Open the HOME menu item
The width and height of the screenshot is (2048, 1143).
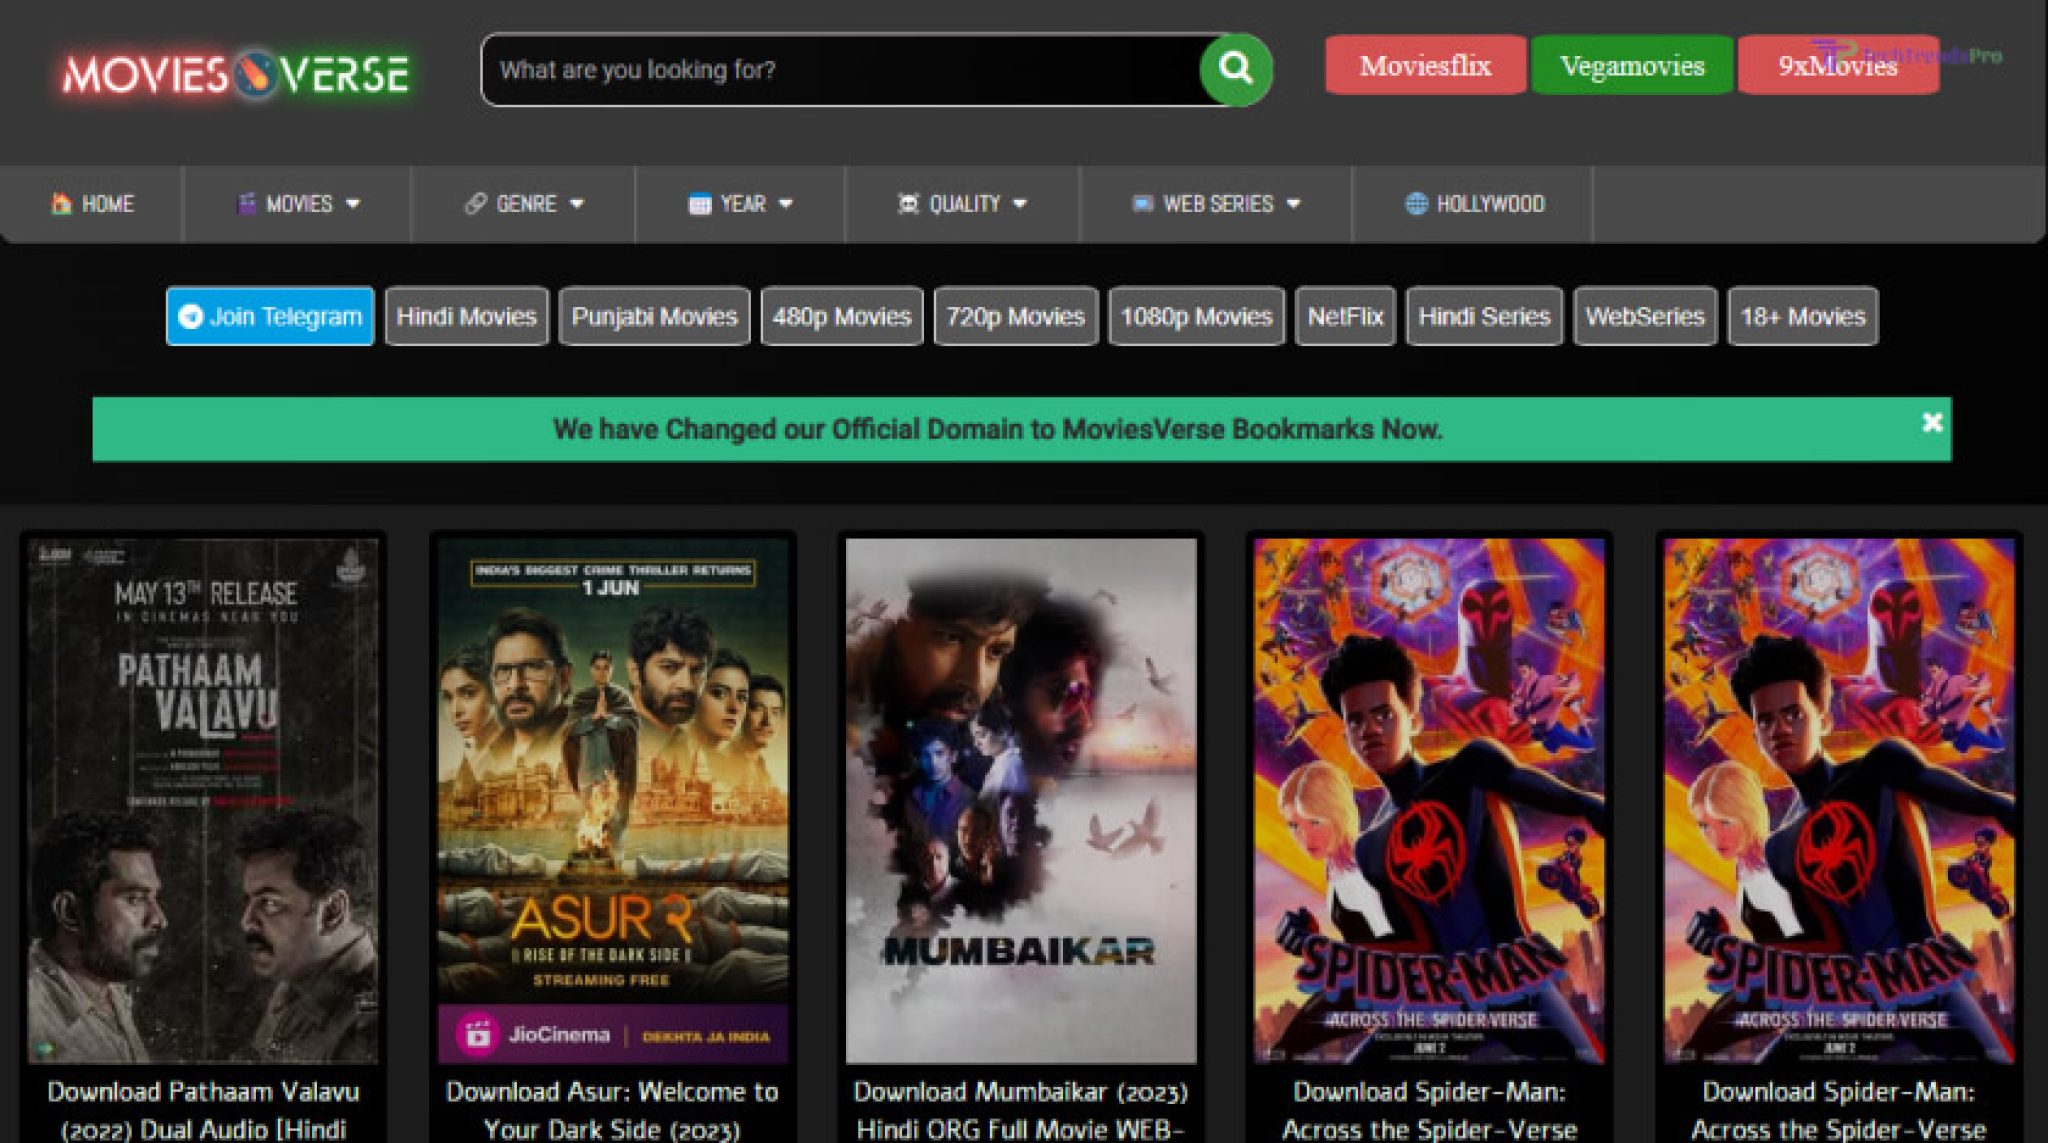point(91,204)
